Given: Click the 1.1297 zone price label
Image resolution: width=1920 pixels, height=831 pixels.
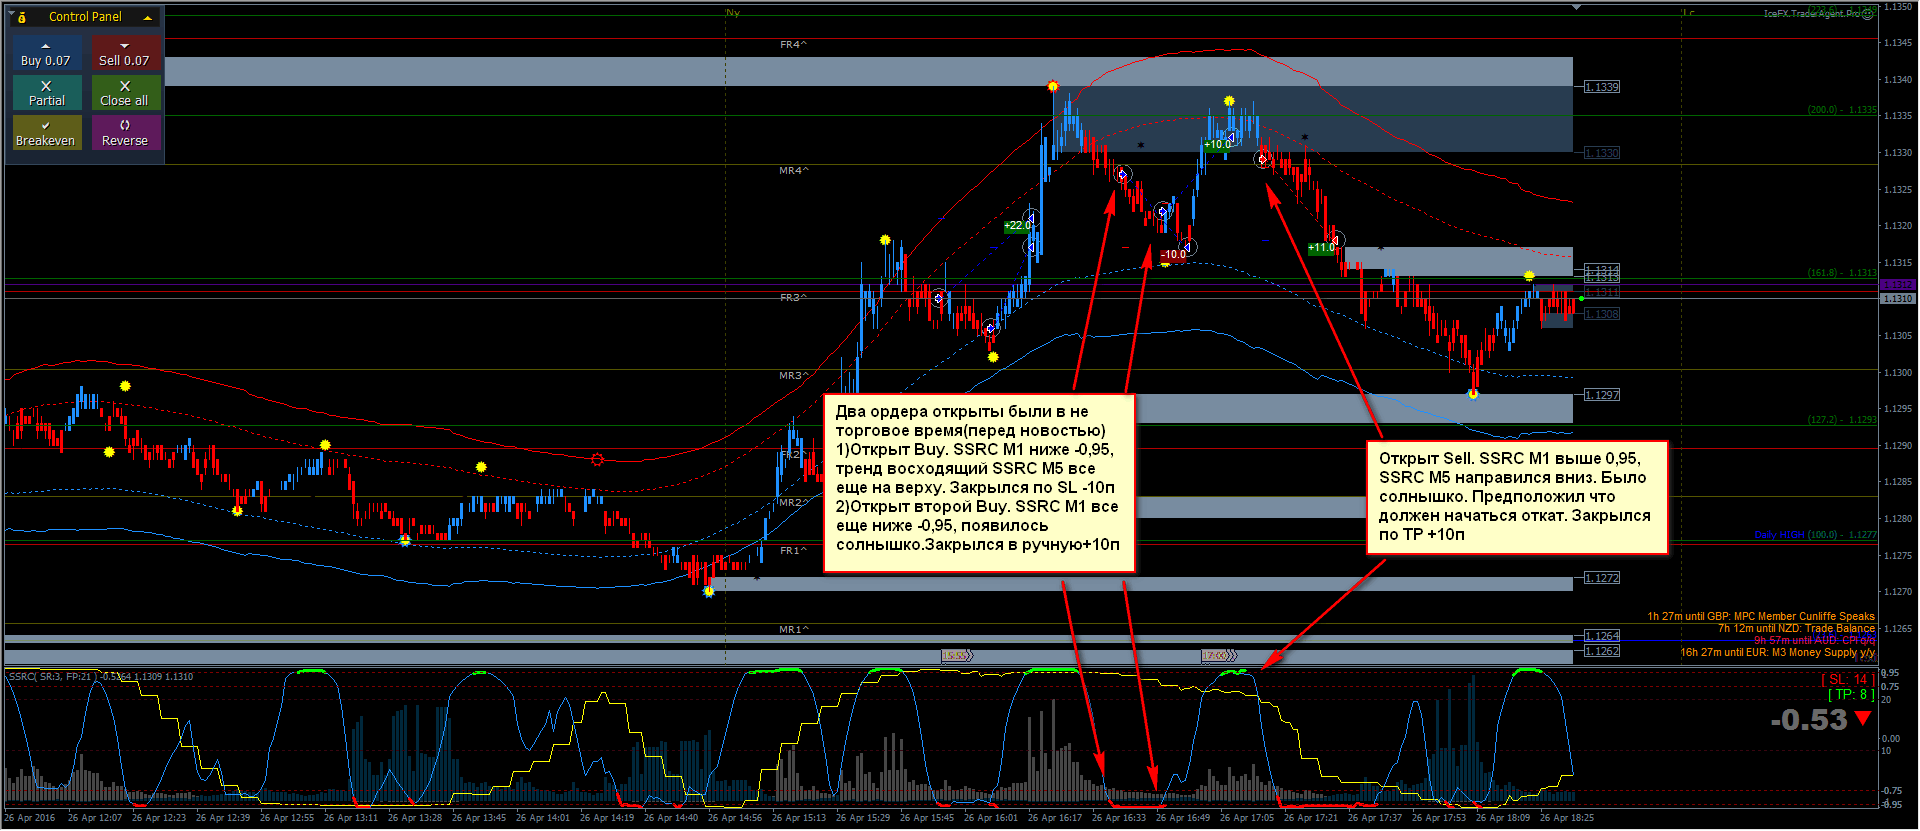Looking at the screenshot, I should (x=1602, y=395).
